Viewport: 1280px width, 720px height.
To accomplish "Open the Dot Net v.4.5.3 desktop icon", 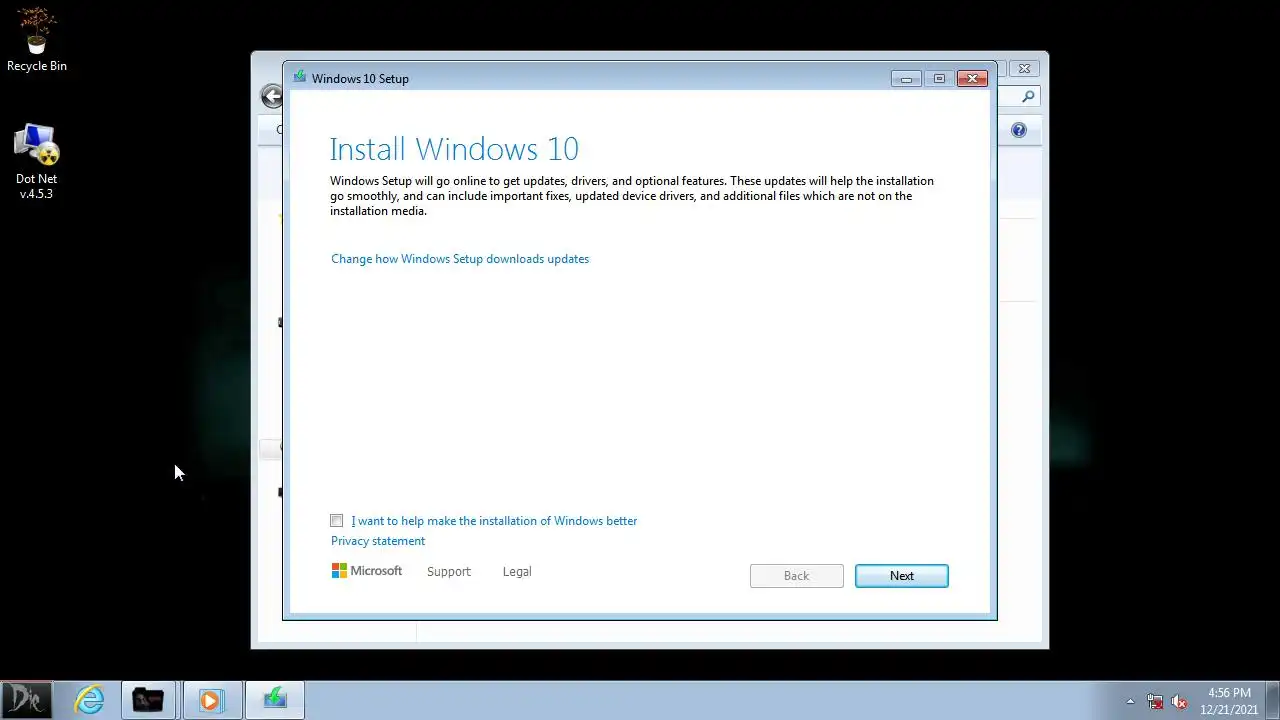I will [37, 161].
